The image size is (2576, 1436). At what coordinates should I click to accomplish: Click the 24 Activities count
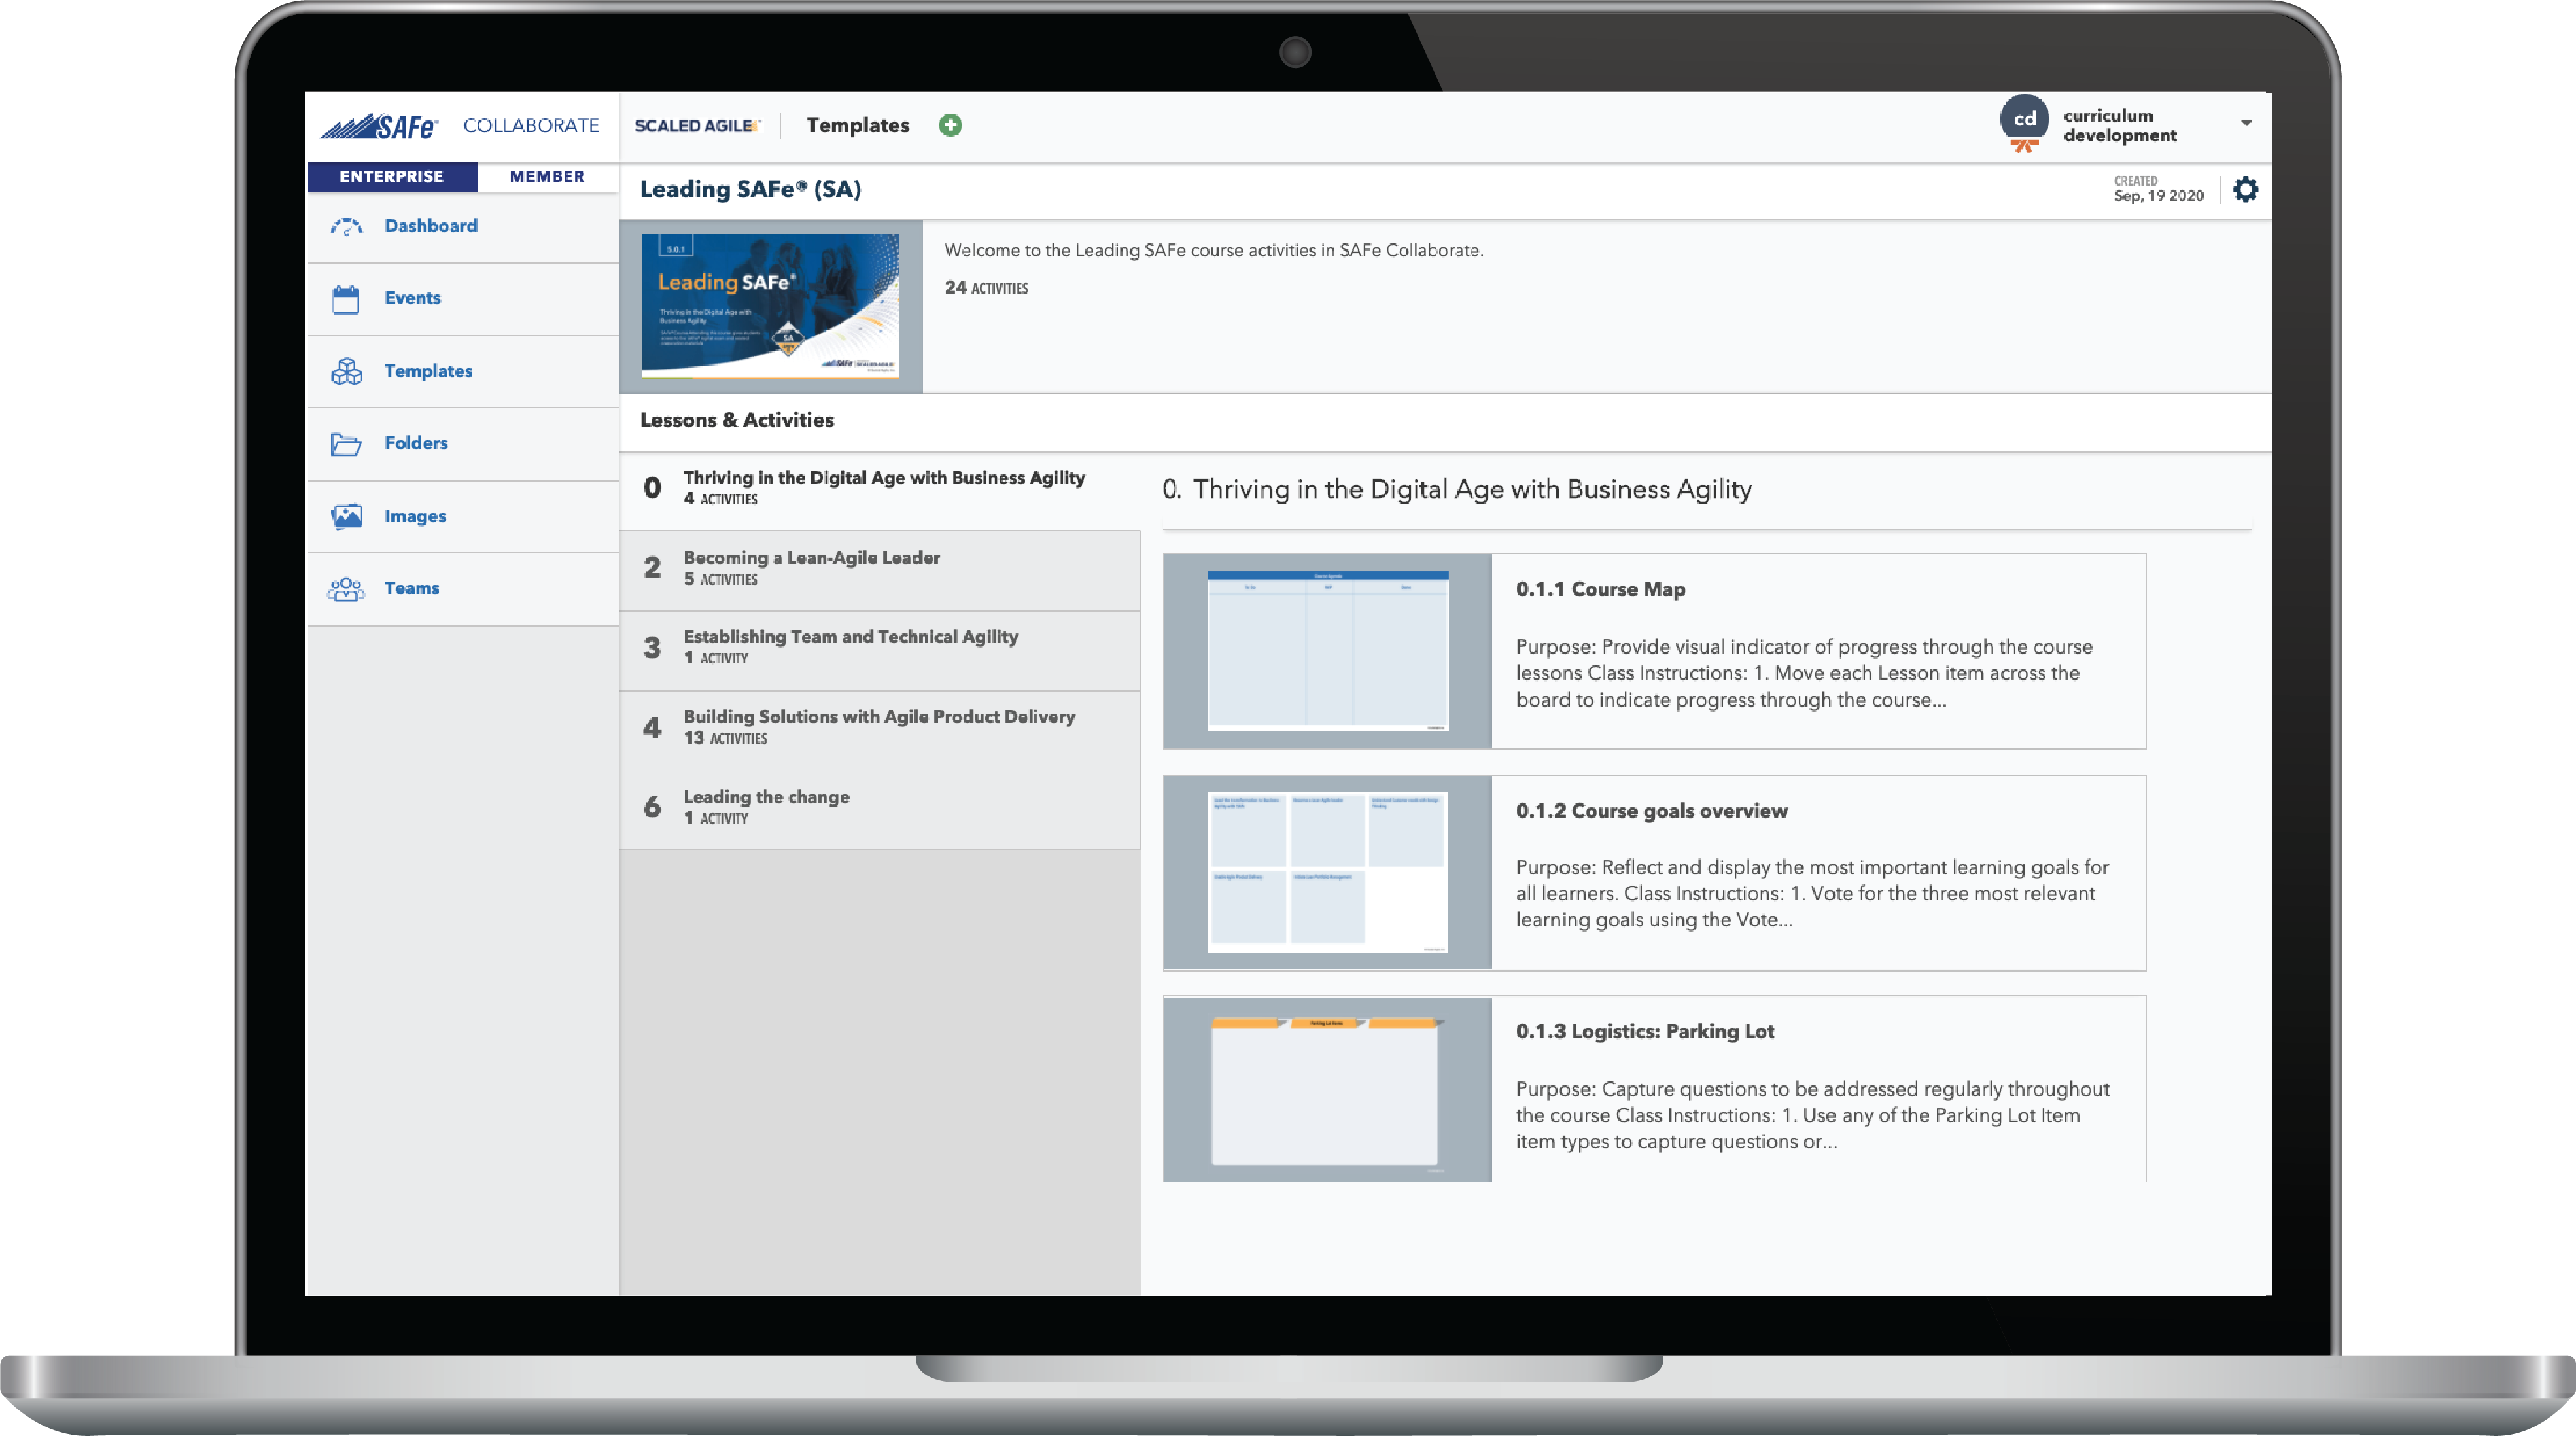[986, 288]
